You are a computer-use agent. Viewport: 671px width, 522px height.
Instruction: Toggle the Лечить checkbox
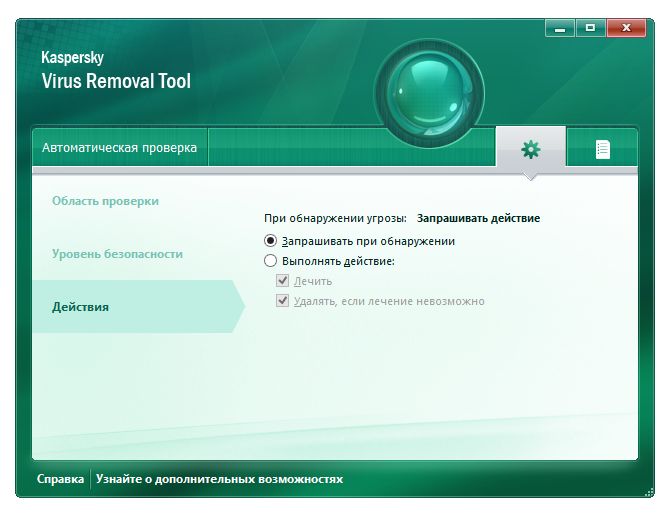point(282,281)
